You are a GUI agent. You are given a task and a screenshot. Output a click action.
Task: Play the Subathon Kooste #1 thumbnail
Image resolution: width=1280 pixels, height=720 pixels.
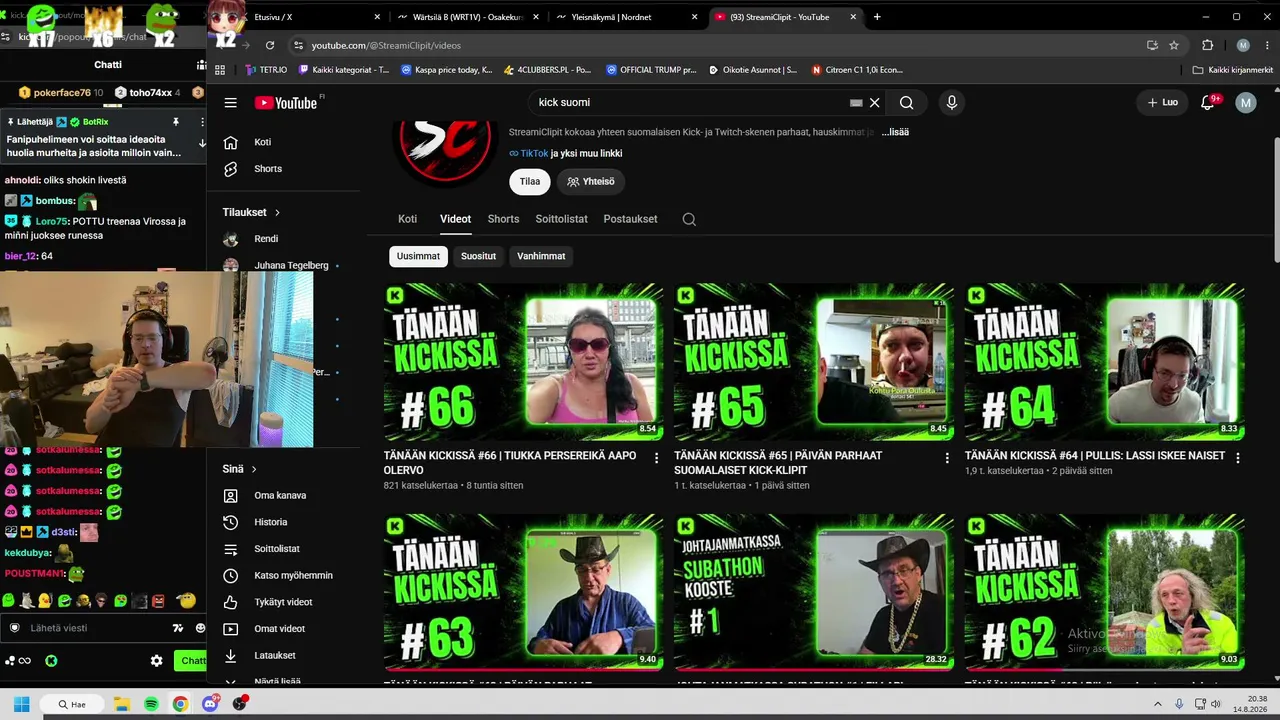click(814, 592)
